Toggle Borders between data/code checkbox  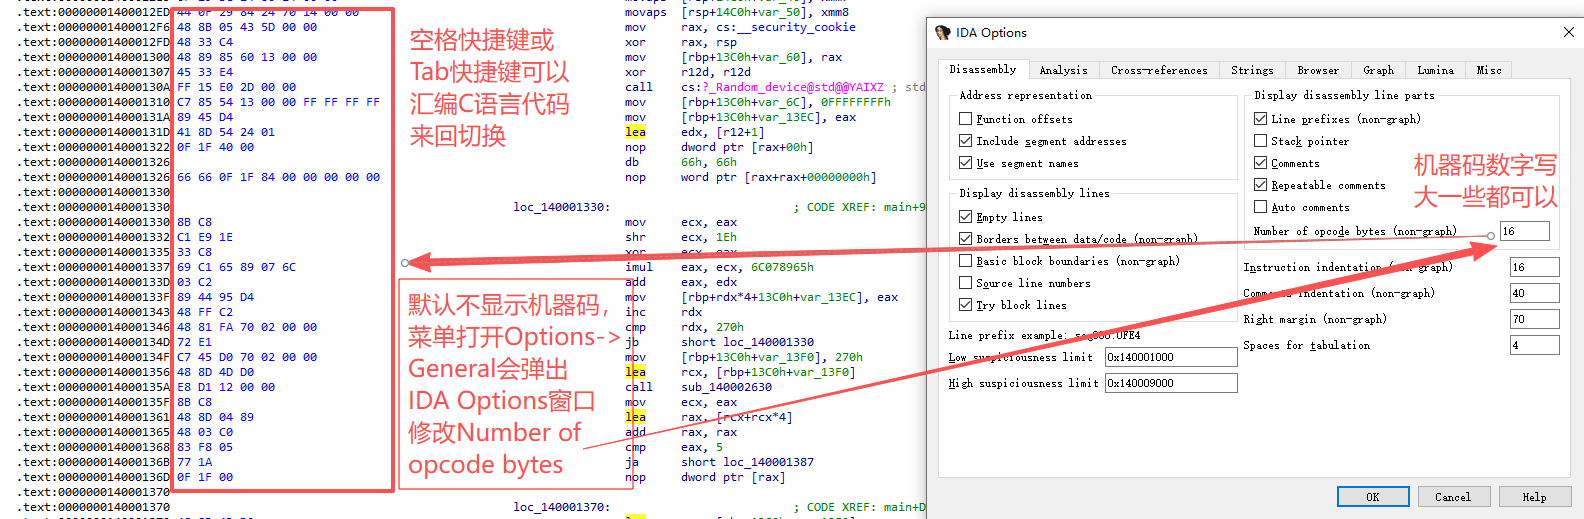click(x=965, y=239)
